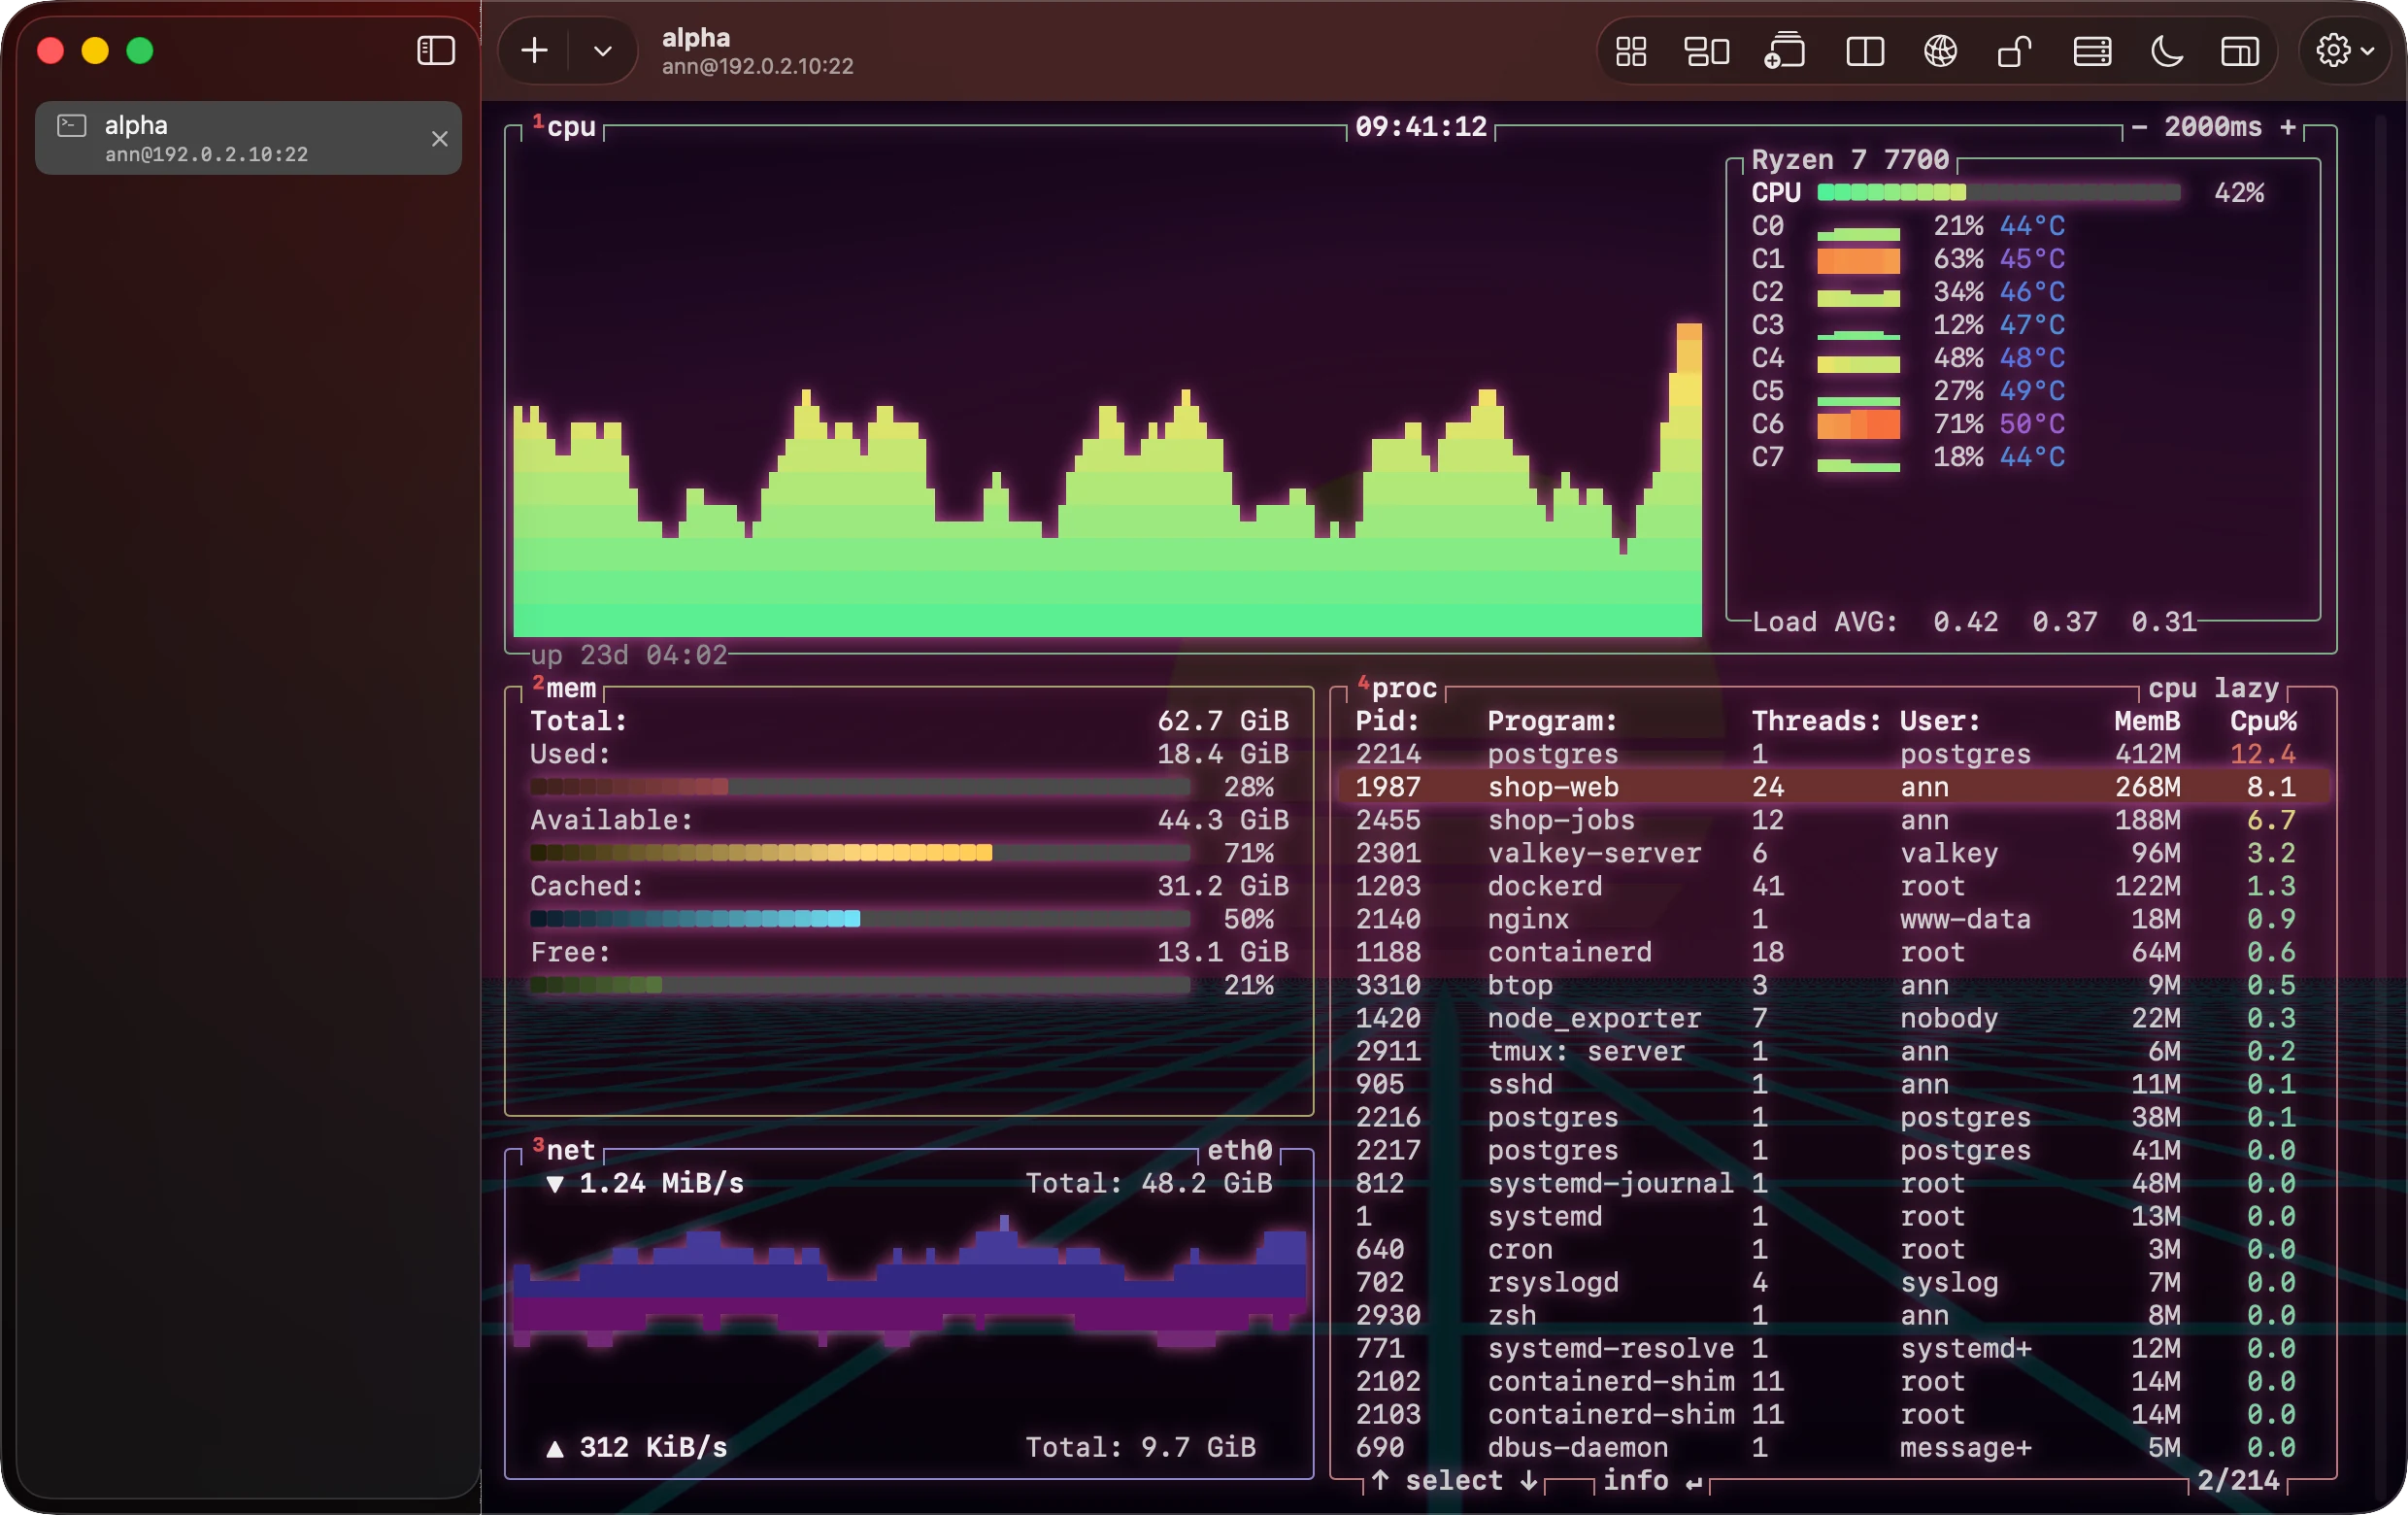Click the panel layout icon beside the moon

pos(2240,51)
